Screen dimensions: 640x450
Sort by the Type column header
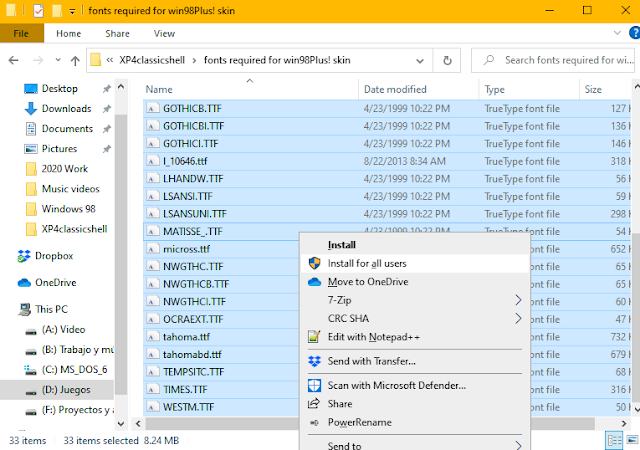(x=494, y=89)
